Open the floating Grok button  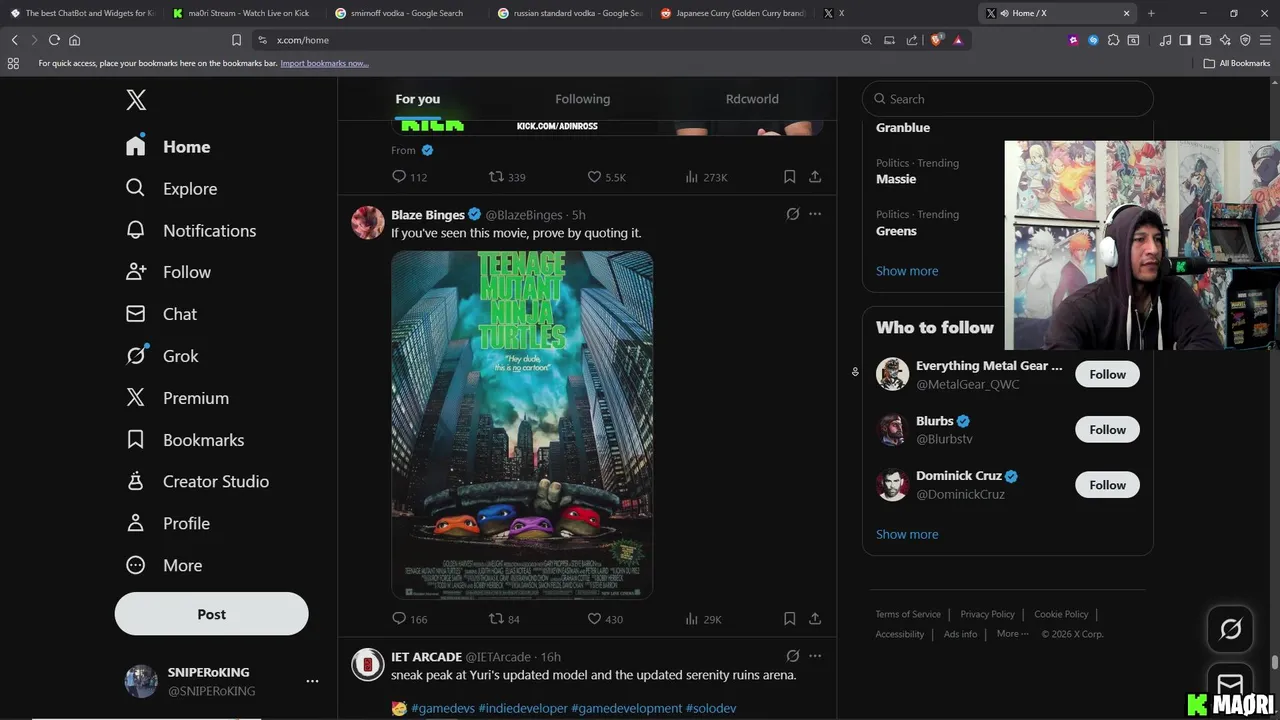click(1230, 629)
